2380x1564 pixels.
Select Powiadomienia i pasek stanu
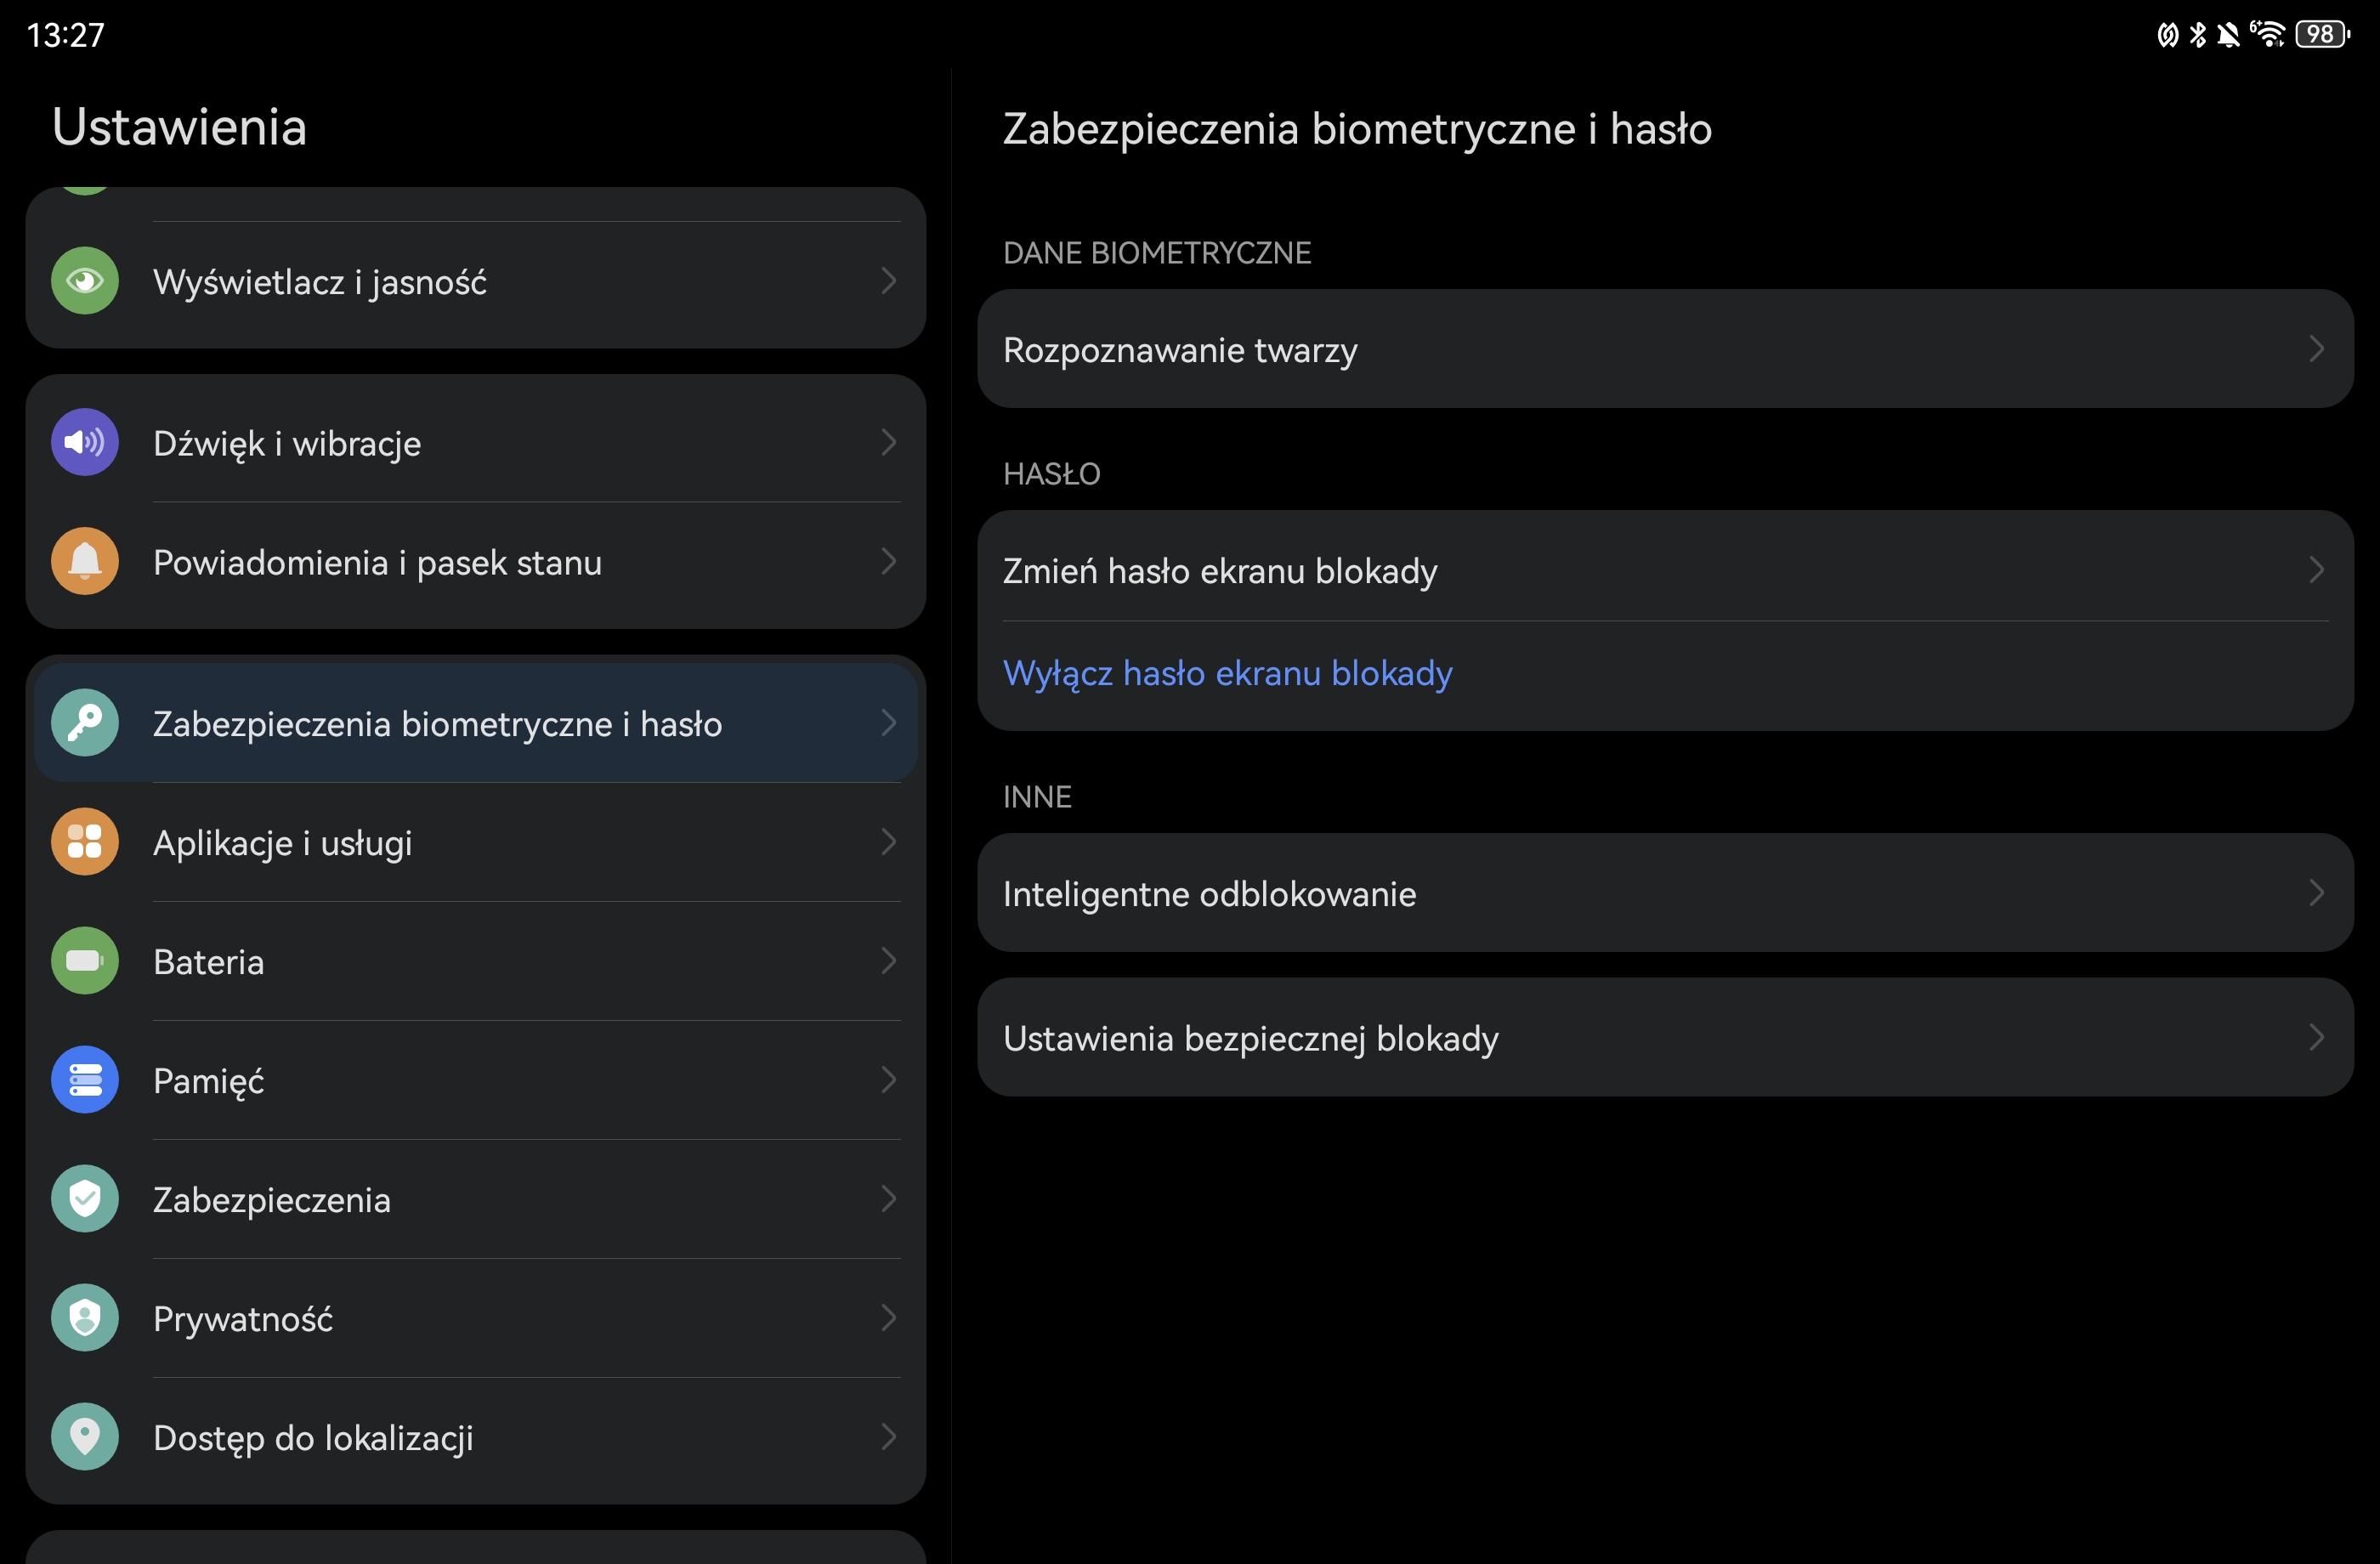[x=378, y=562]
